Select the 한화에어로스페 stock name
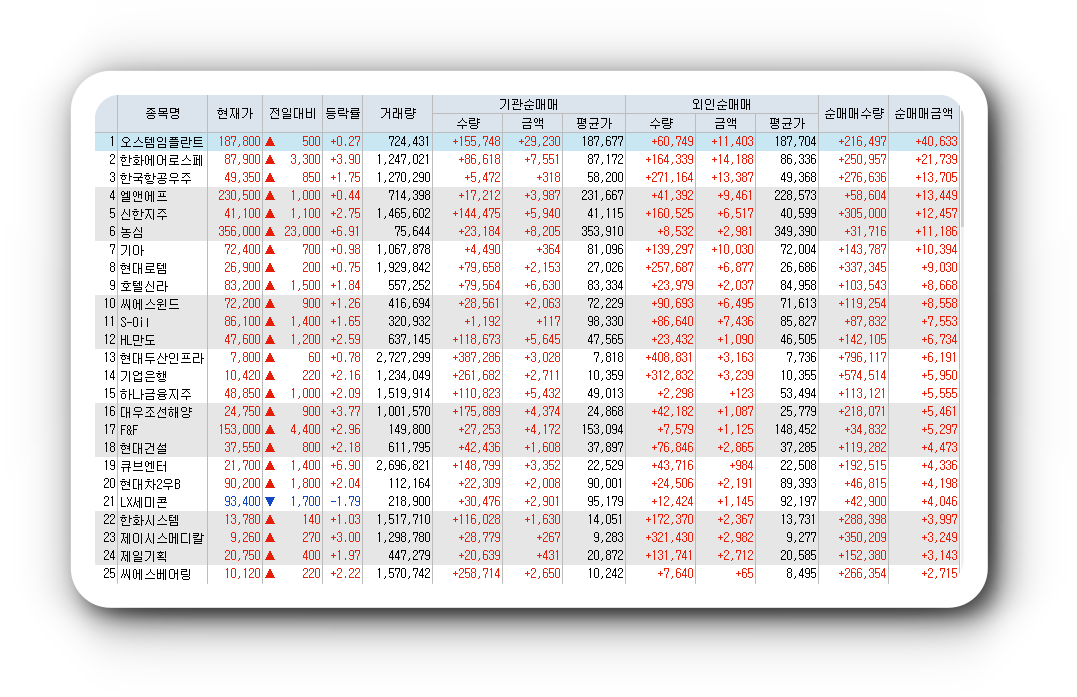 (x=161, y=160)
